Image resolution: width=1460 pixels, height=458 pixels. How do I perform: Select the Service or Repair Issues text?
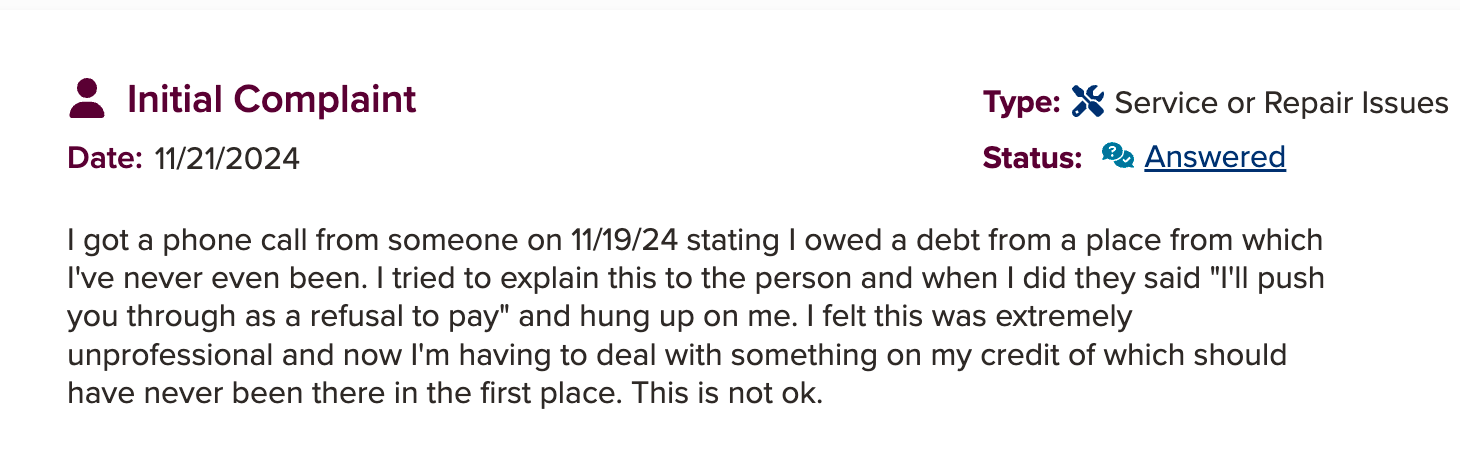(x=1281, y=102)
